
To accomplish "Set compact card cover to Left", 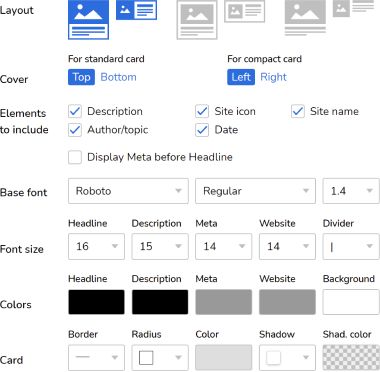I will (x=241, y=77).
